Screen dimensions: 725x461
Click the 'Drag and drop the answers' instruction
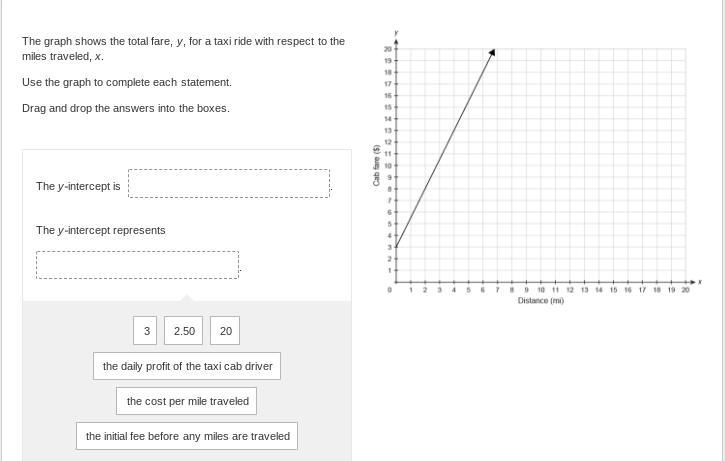[126, 108]
